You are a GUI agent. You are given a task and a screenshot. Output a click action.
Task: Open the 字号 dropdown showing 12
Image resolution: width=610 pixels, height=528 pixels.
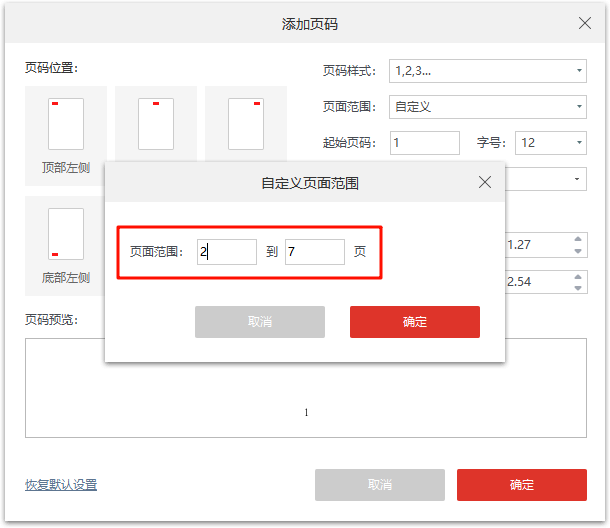click(x=550, y=143)
